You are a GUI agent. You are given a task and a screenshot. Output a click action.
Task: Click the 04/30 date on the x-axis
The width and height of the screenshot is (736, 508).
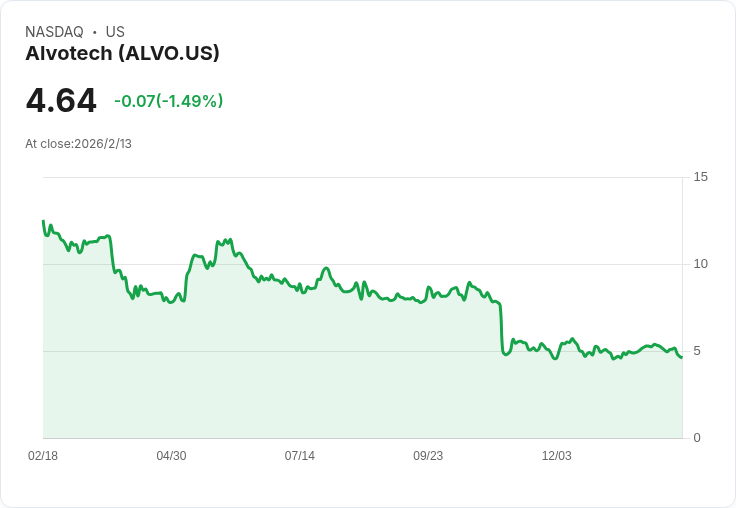coord(171,456)
